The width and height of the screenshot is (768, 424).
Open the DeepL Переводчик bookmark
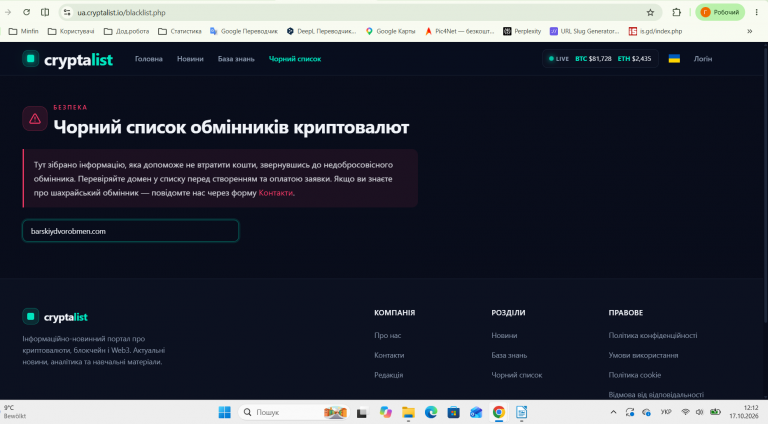pyautogui.click(x=321, y=31)
